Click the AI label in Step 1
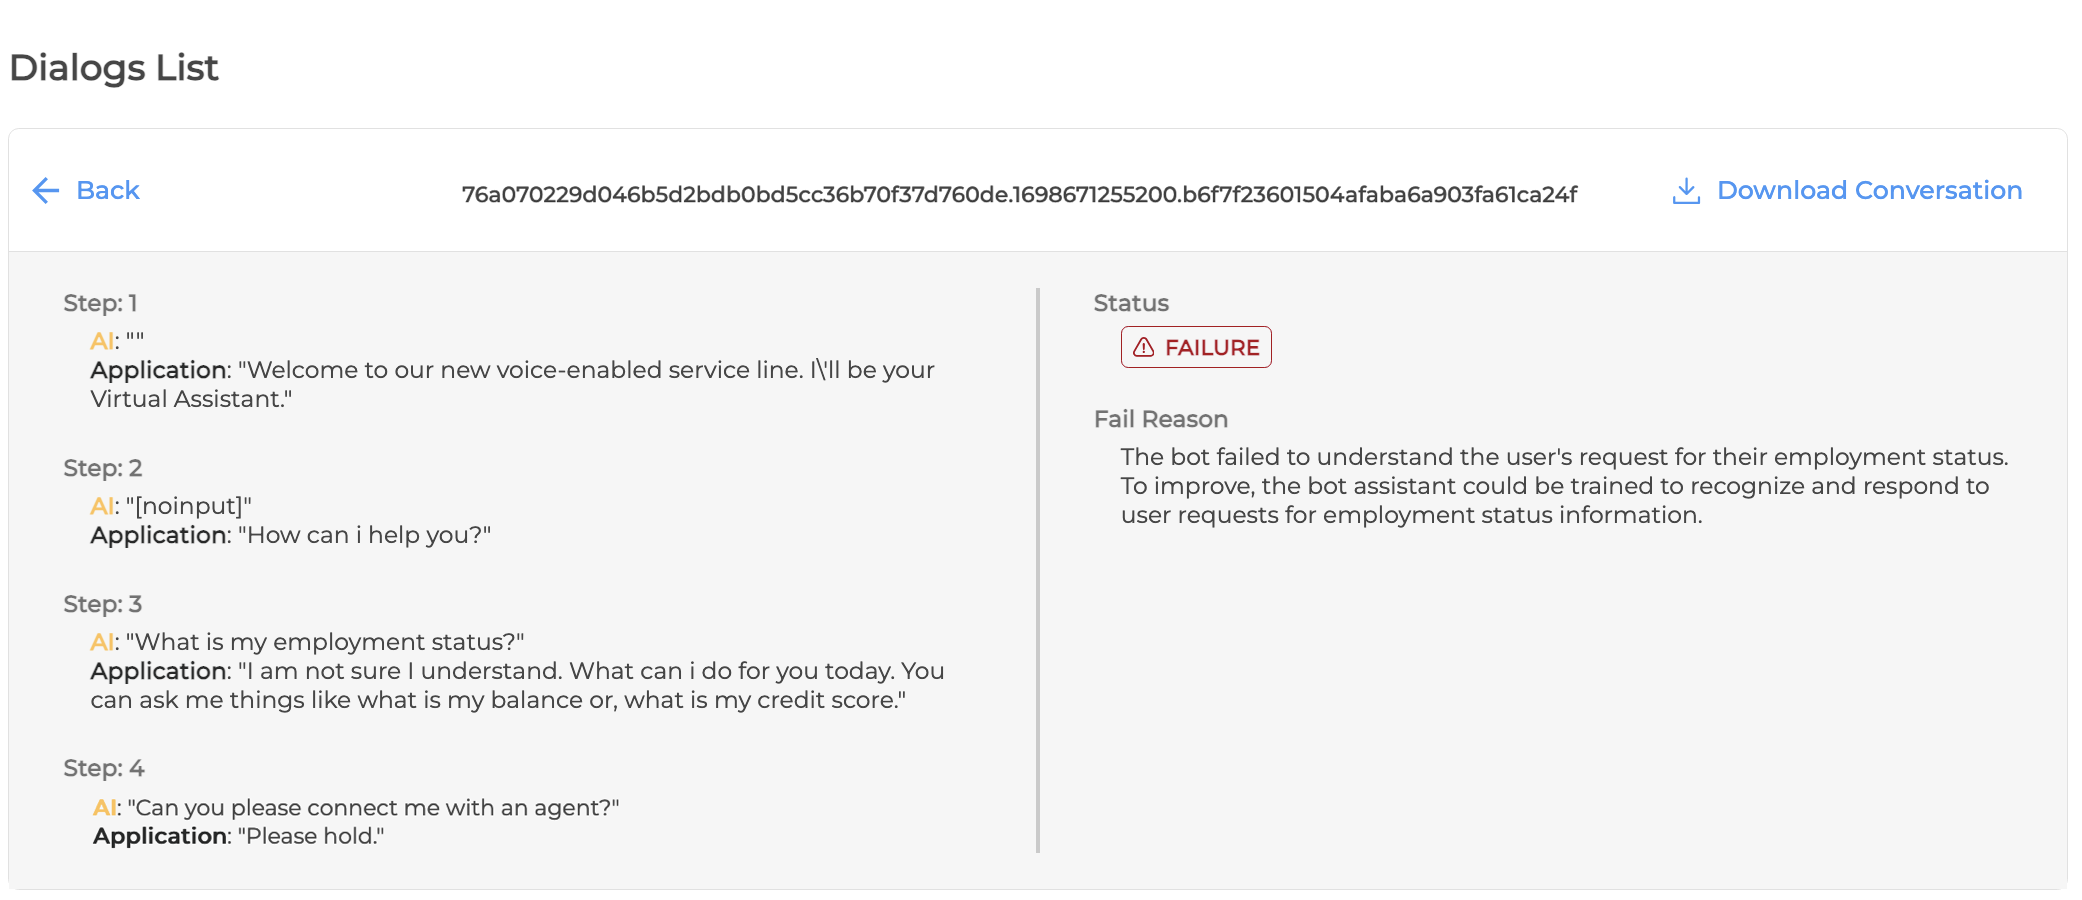 100,340
